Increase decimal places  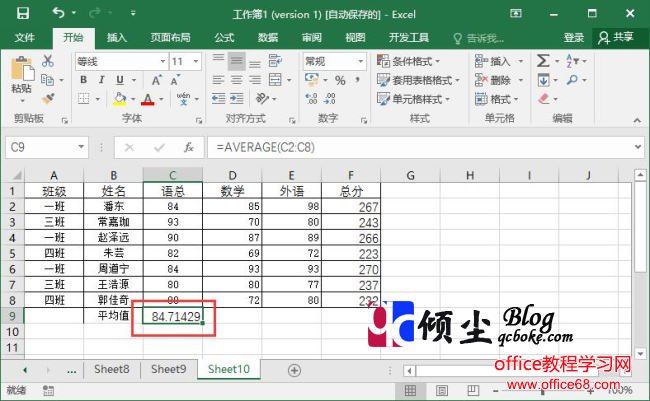tap(311, 99)
